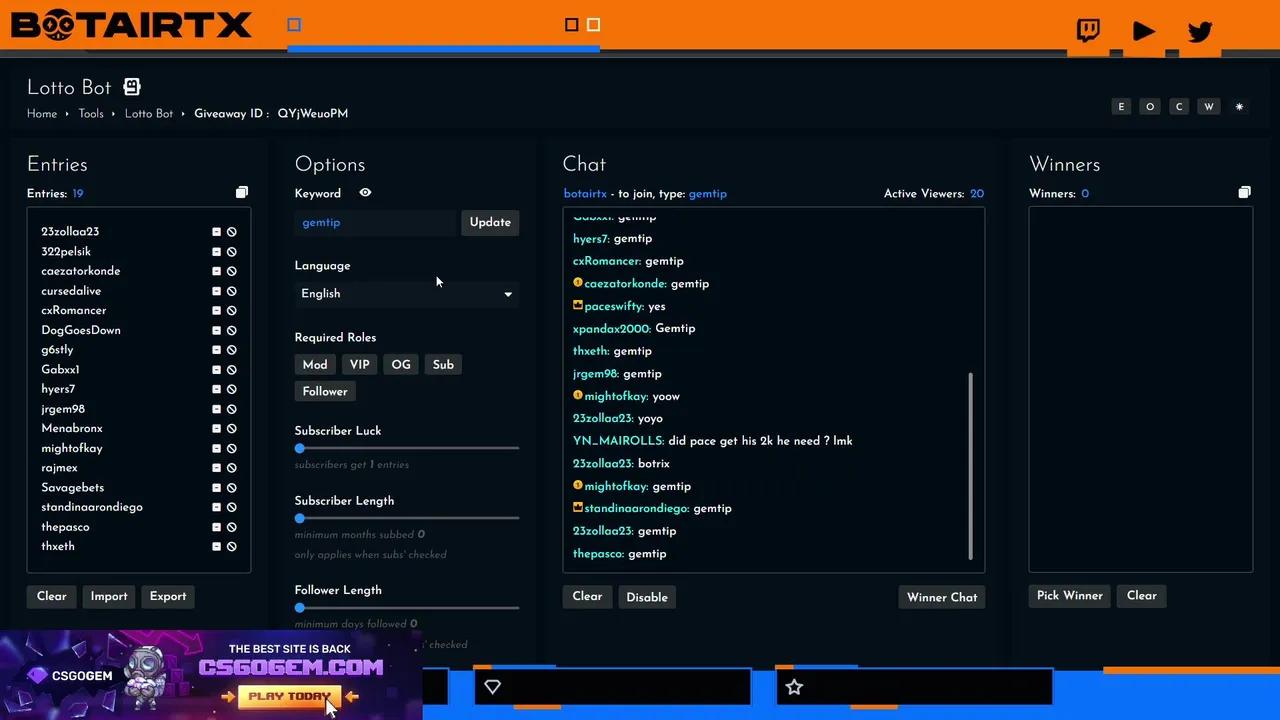
Task: Adjust the Subscriber Luck slider handle
Action: (x=300, y=449)
